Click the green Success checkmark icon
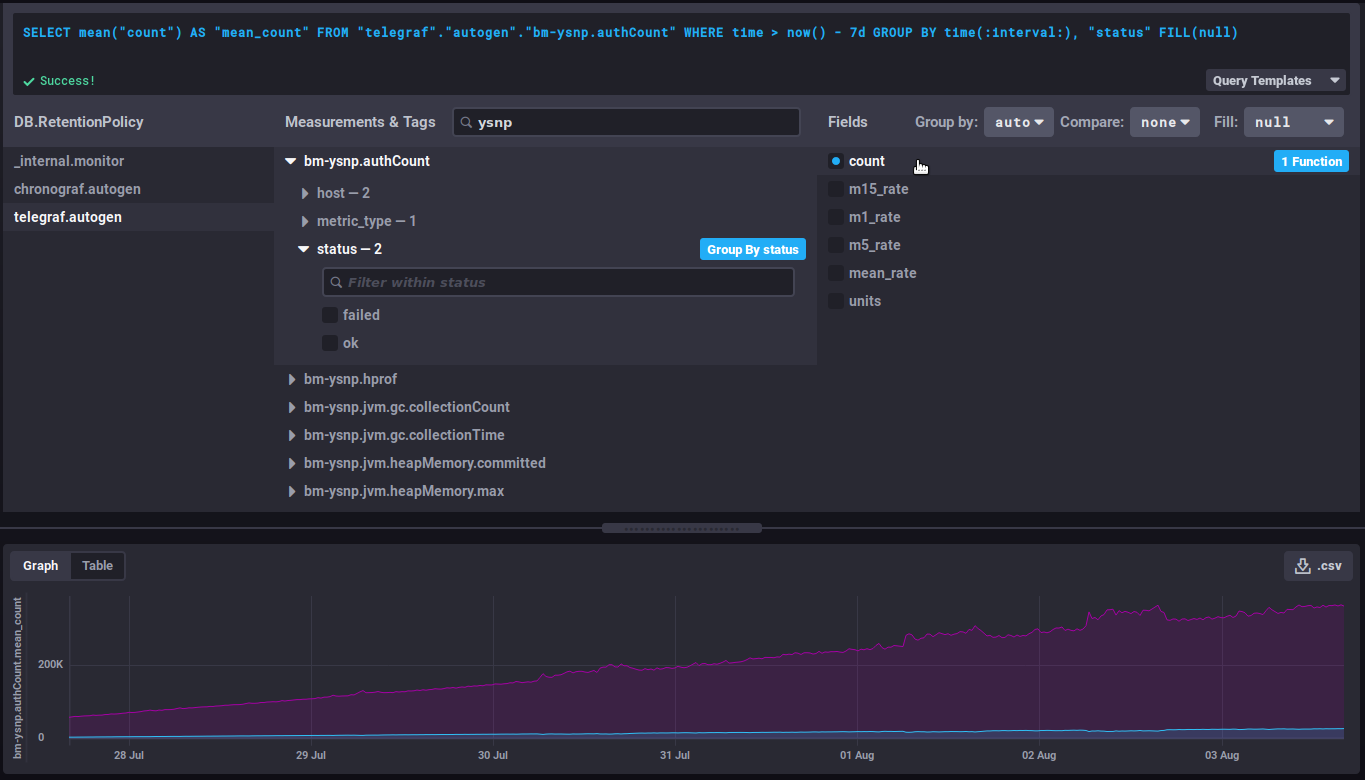The height and width of the screenshot is (780, 1365). tap(29, 81)
